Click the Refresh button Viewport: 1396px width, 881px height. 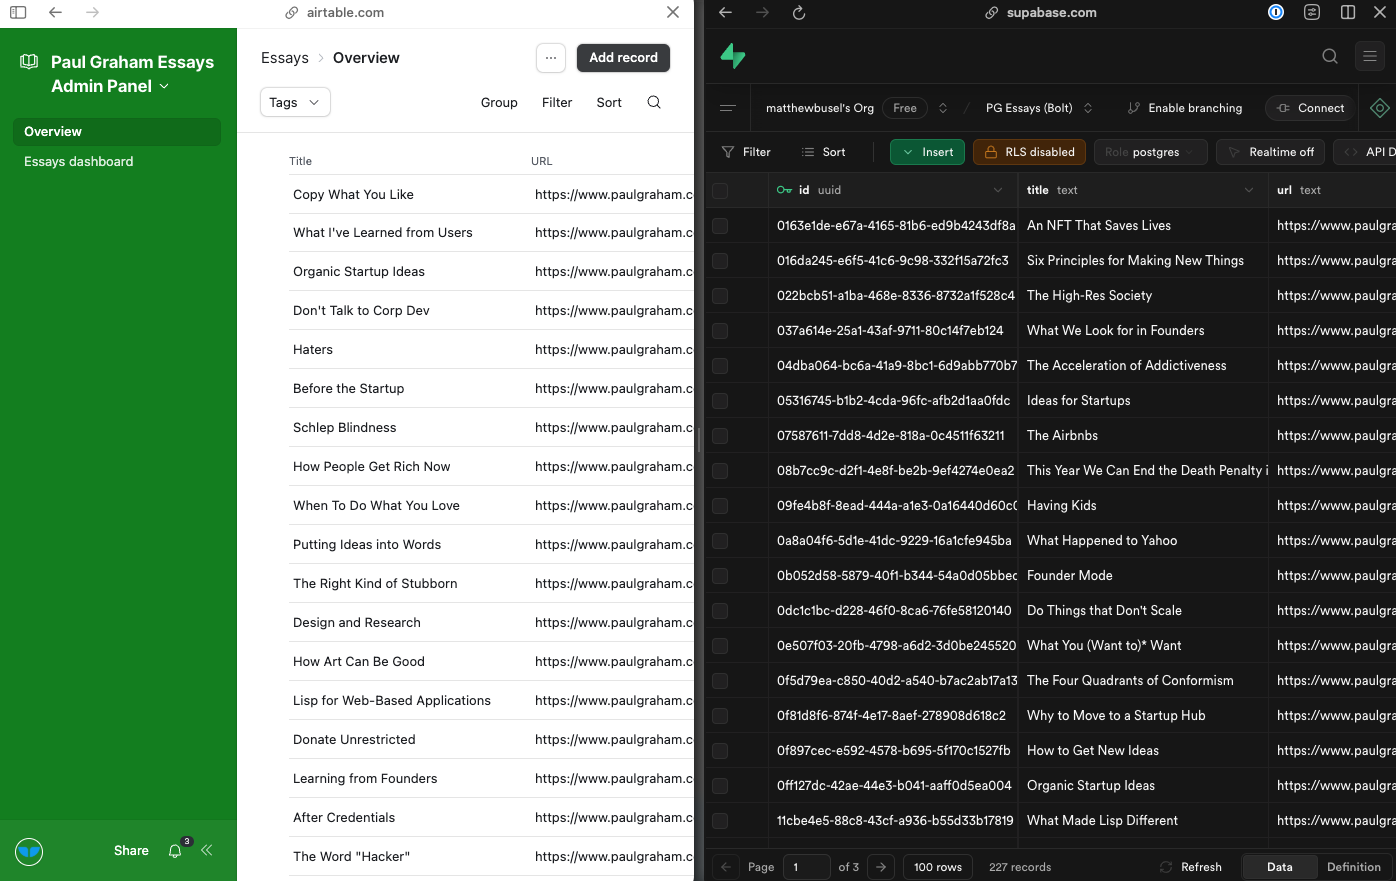pyautogui.click(x=1190, y=867)
